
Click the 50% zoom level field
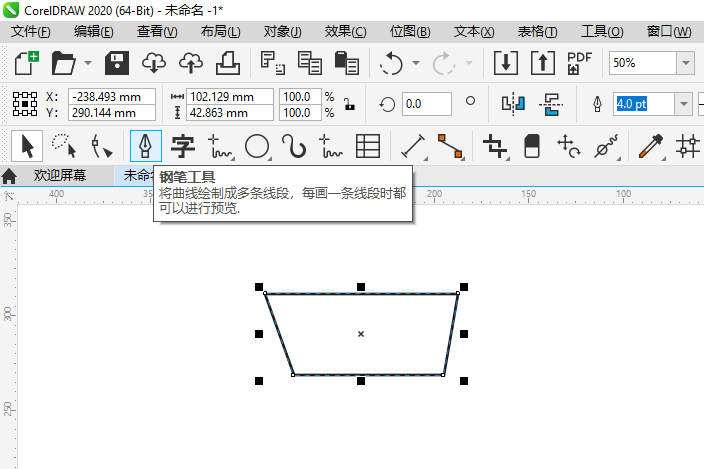point(642,63)
